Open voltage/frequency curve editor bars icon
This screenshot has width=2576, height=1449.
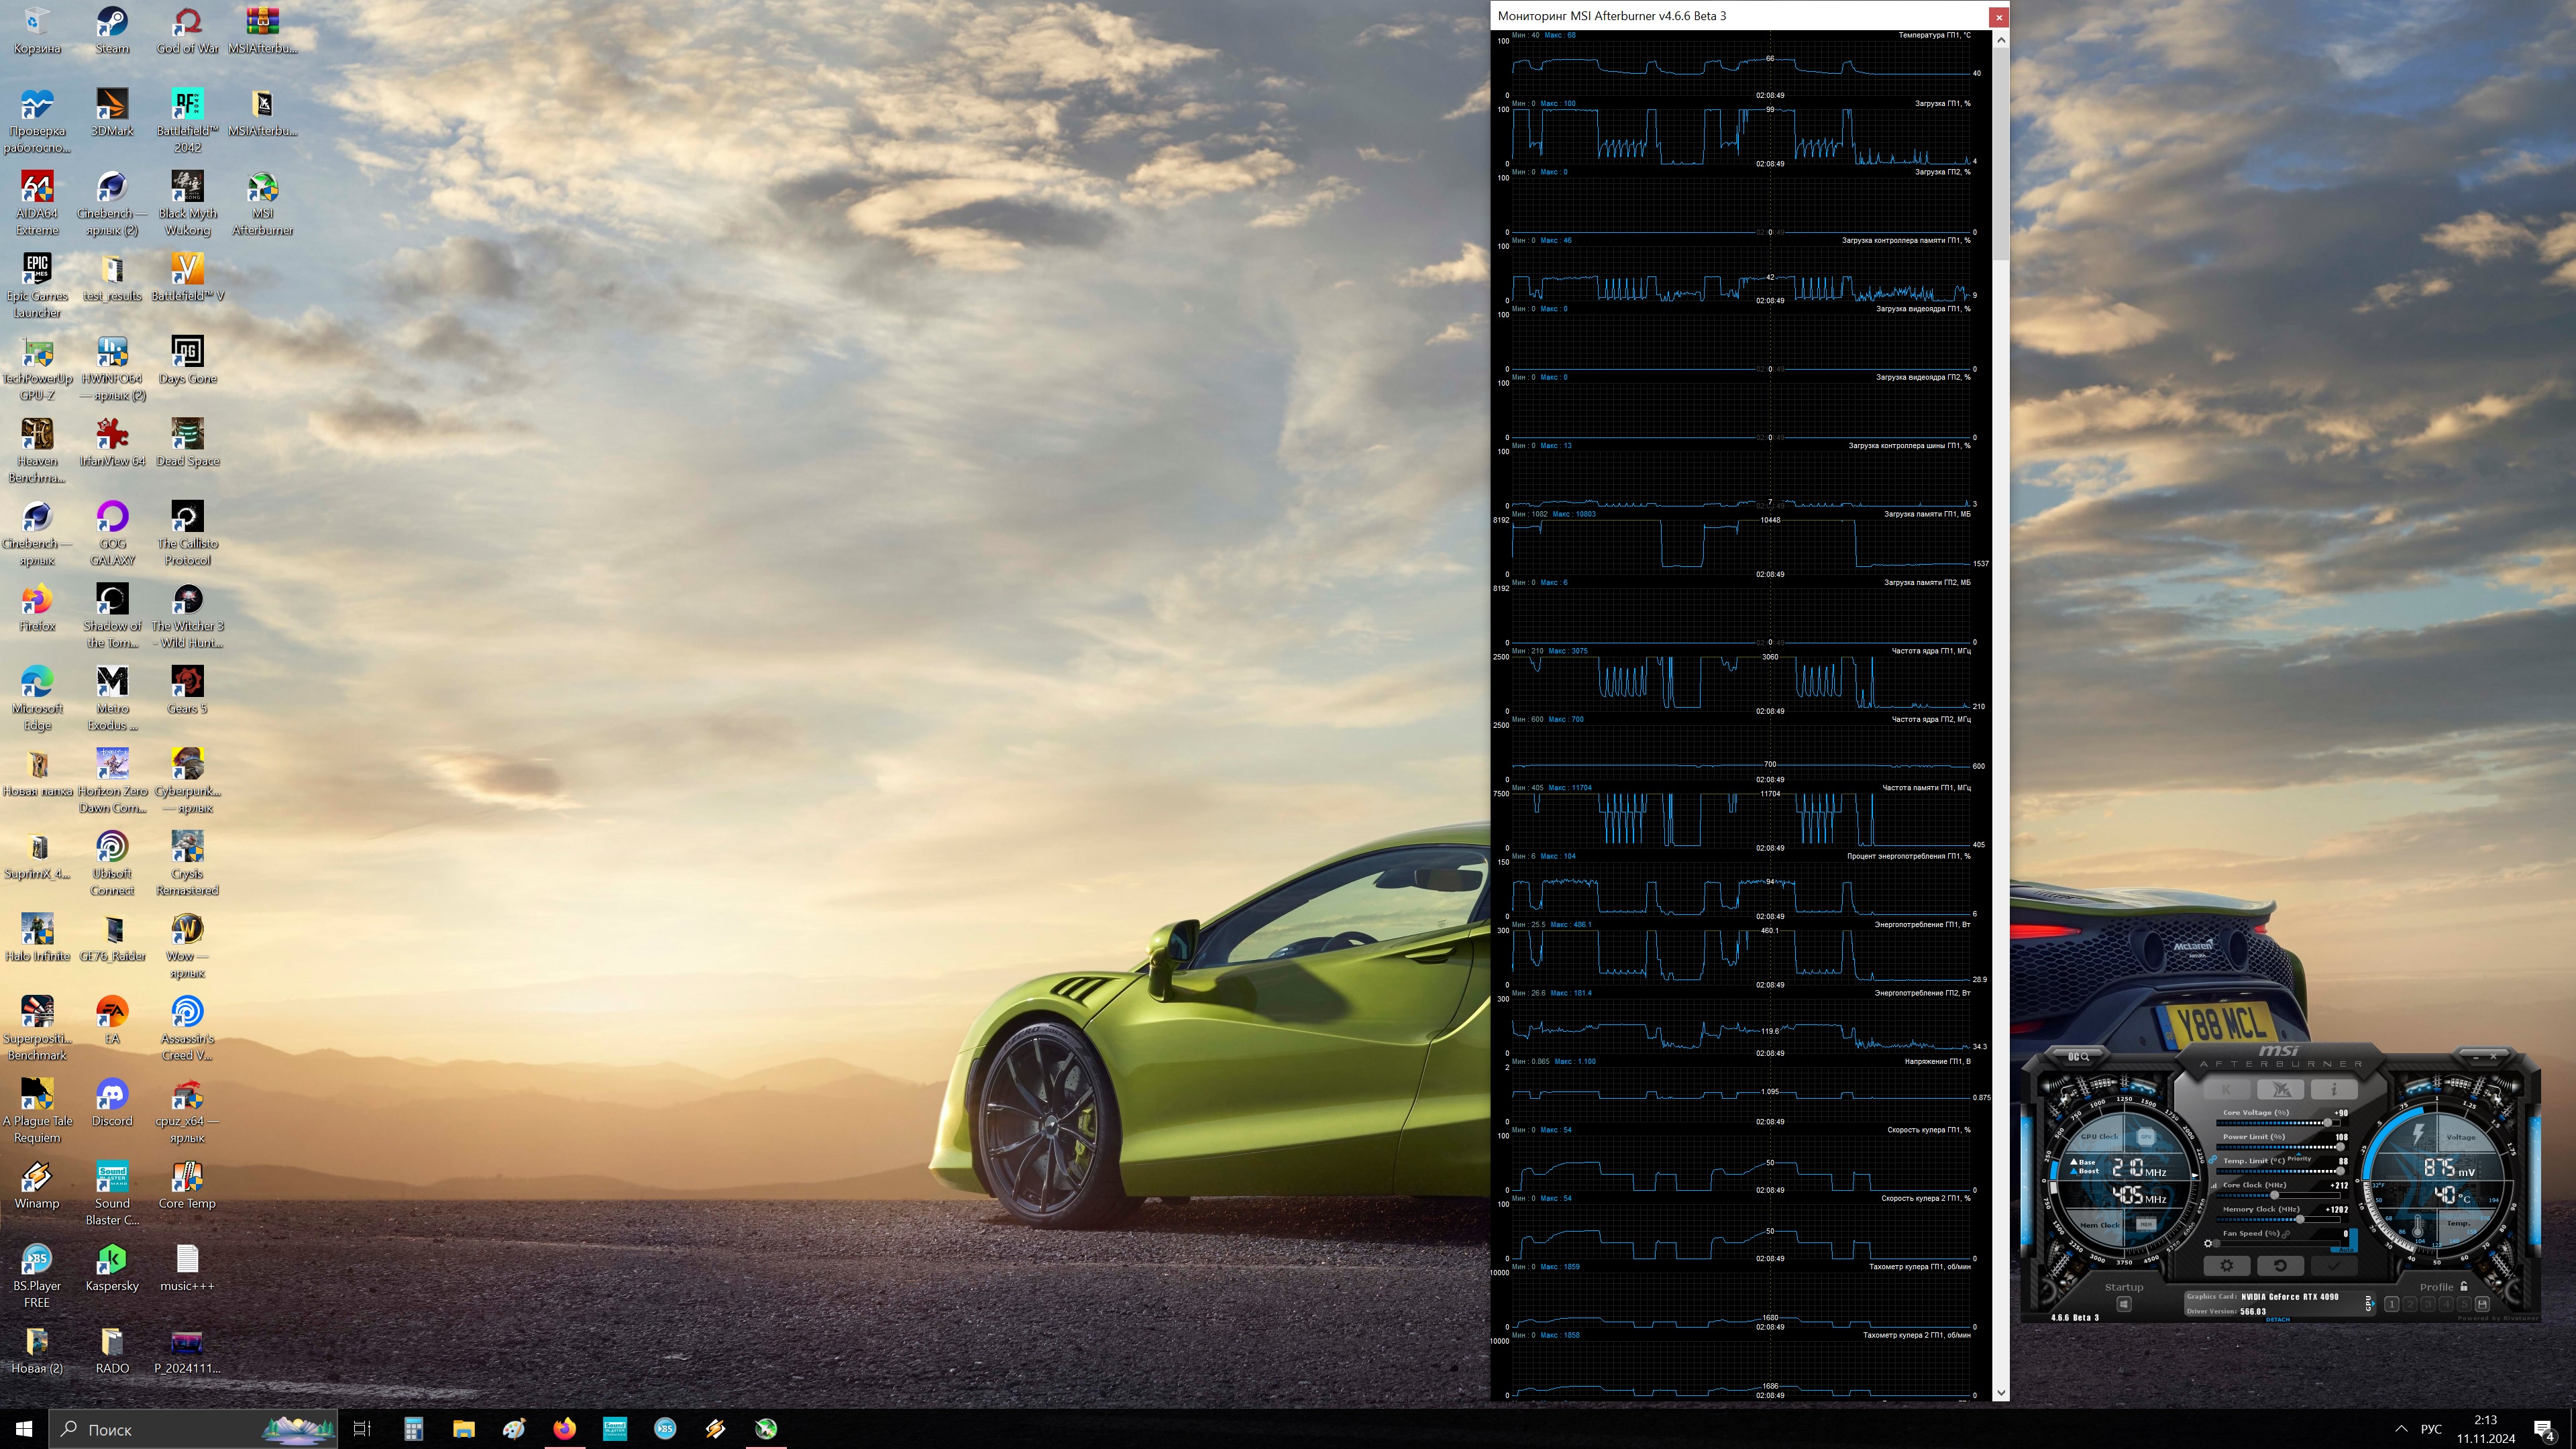[x=2214, y=1186]
